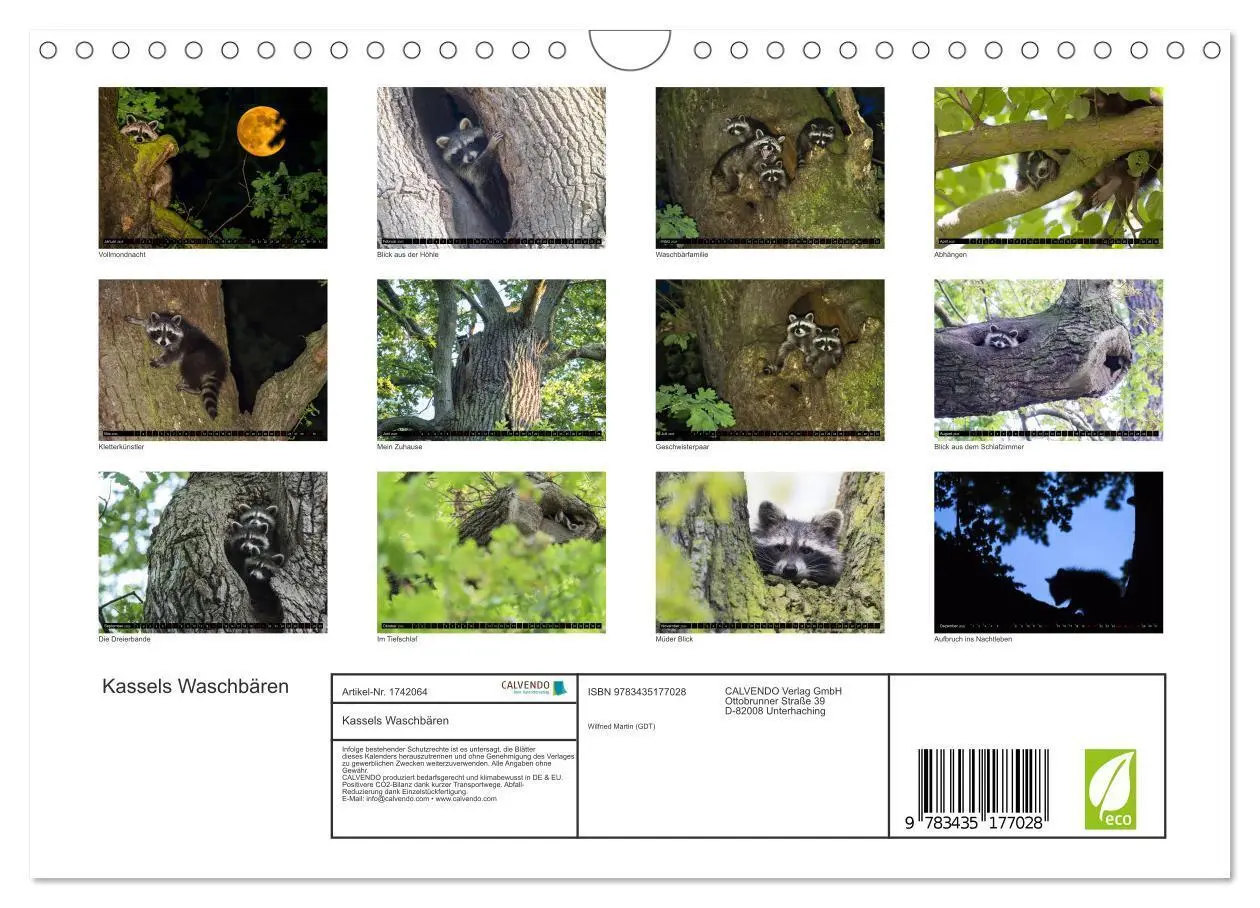Click the ISBN 9783435177028 text
Screen dimensions: 1260x908
tap(637, 692)
